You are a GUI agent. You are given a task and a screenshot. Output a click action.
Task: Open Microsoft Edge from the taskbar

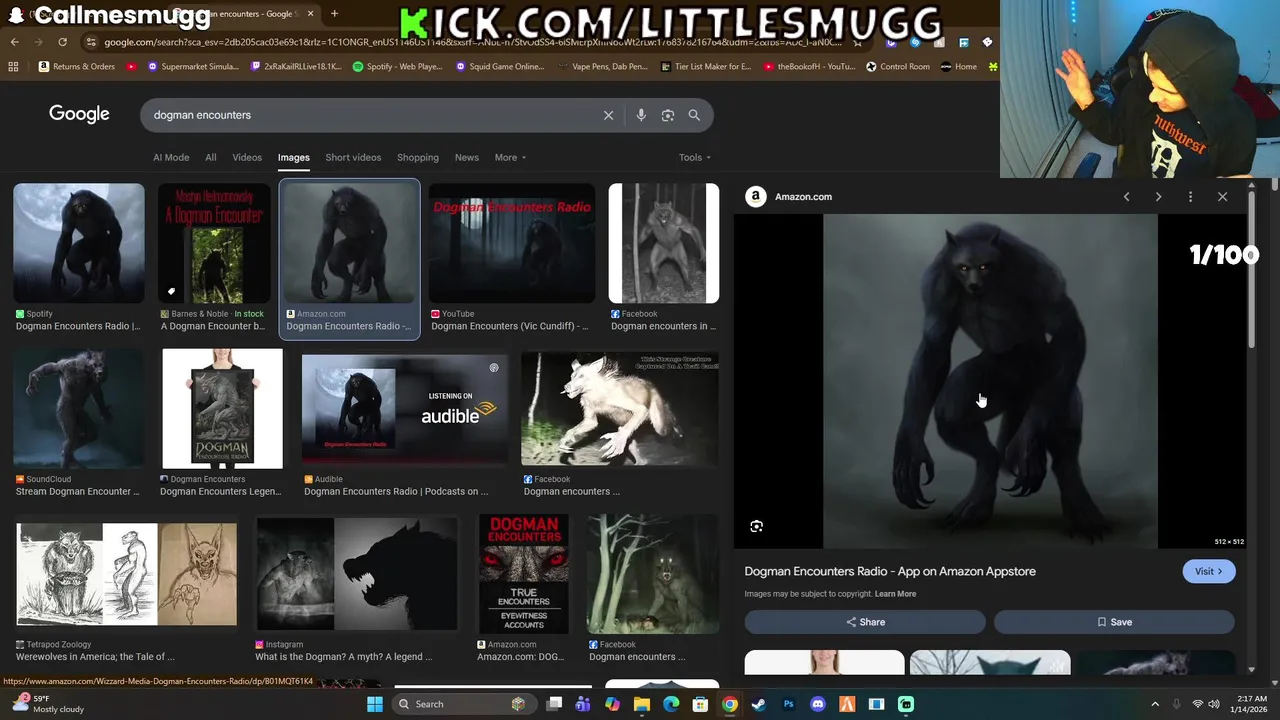pos(671,704)
